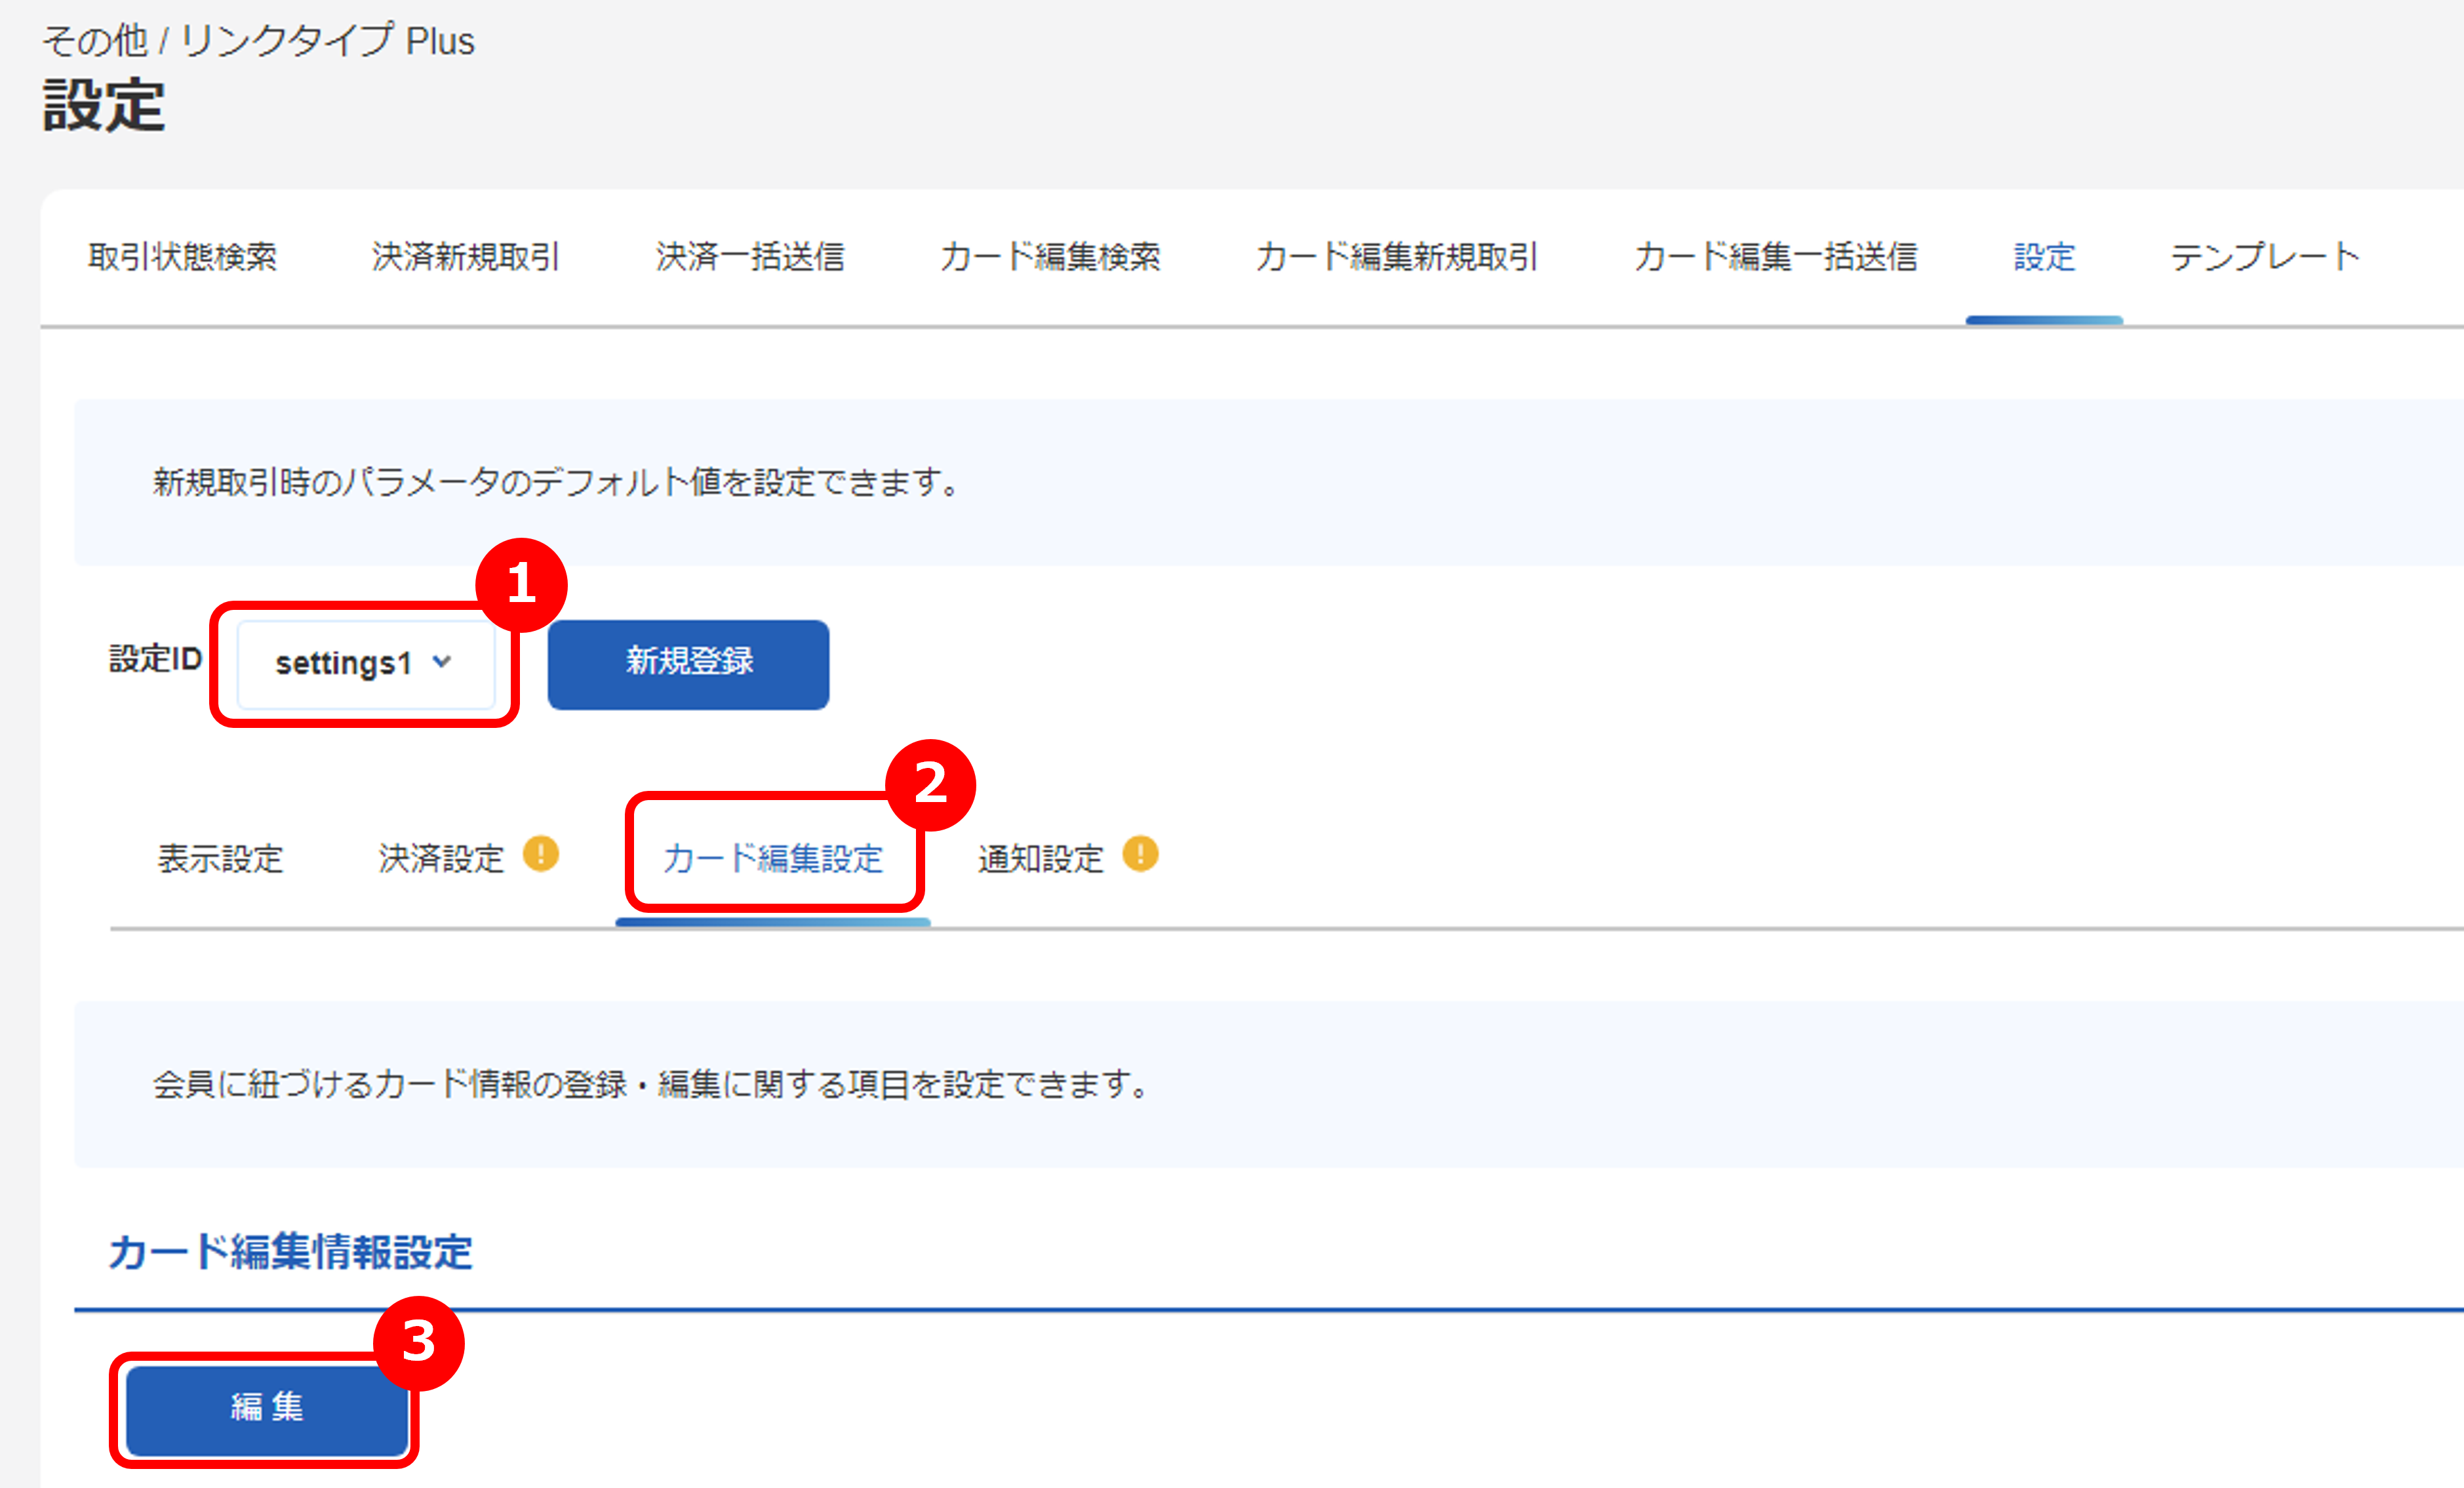This screenshot has height=1488, width=2464.
Task: Click the chevron arrow in settings1 dropdown
Action: 442,662
